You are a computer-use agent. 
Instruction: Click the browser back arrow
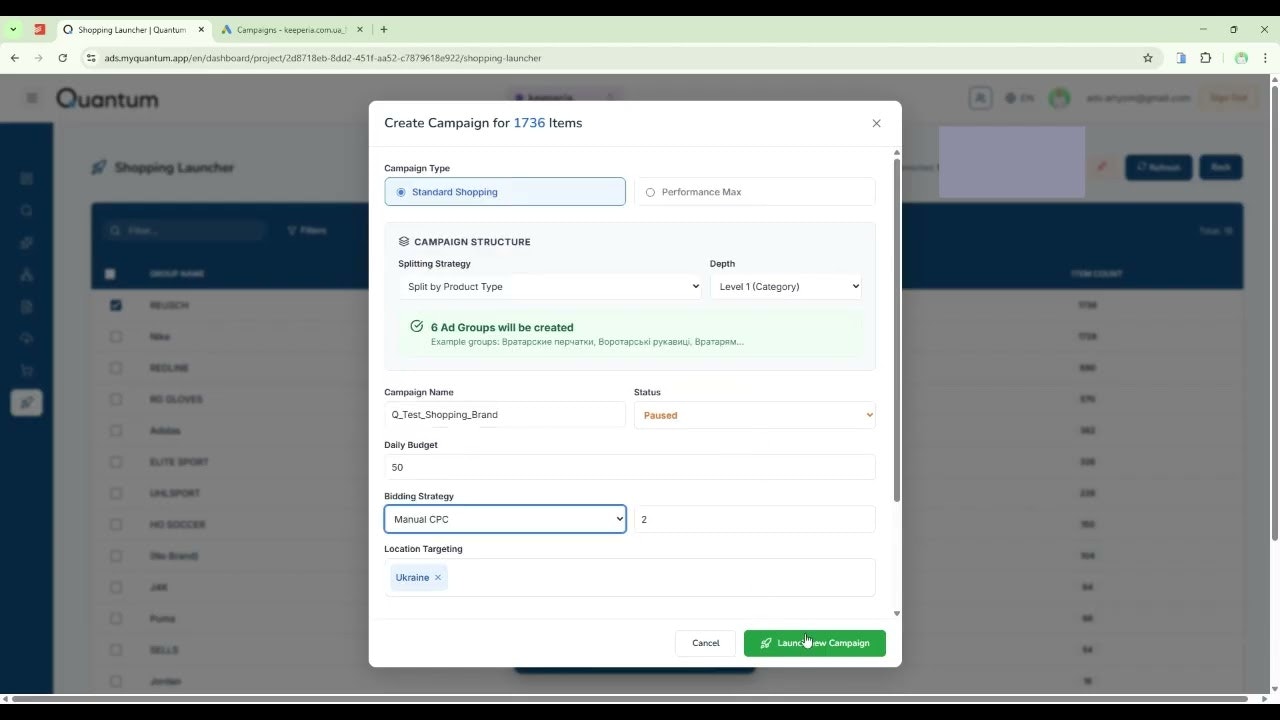(15, 58)
